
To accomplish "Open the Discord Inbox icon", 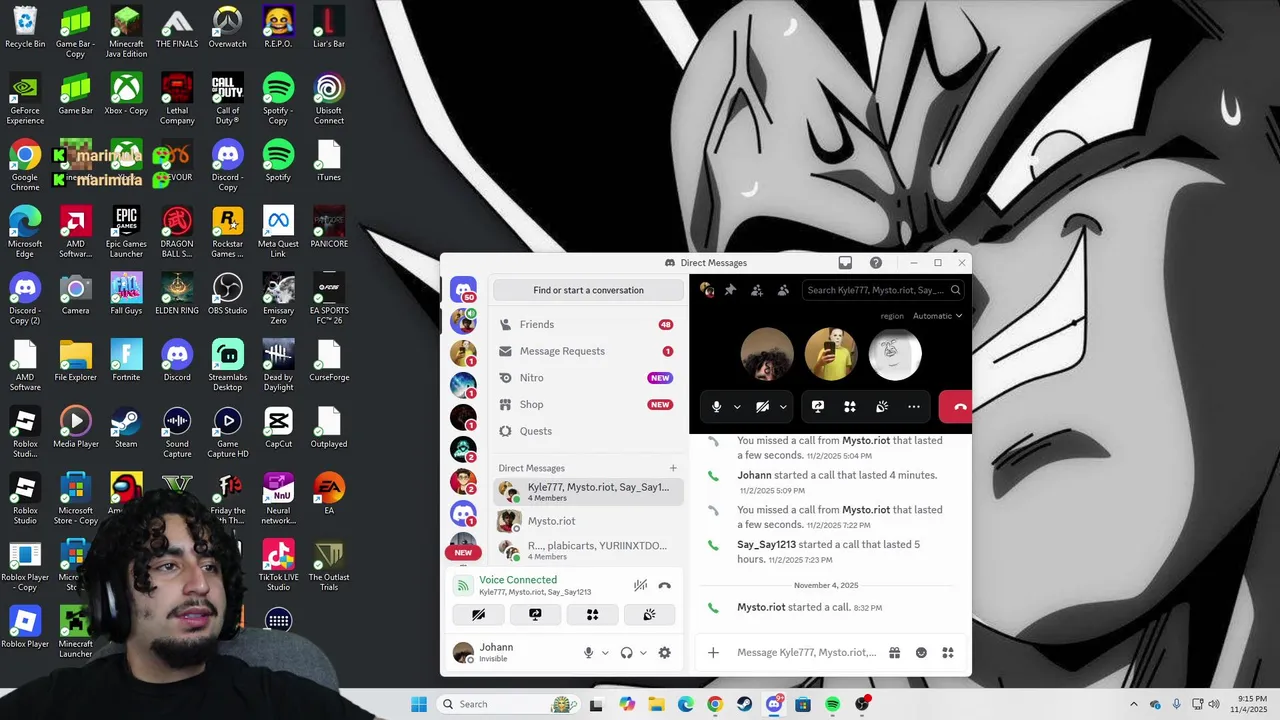I will [845, 263].
